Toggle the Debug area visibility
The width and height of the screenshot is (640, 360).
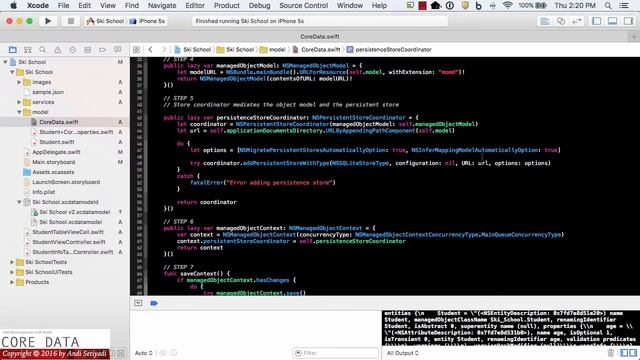coord(613,21)
